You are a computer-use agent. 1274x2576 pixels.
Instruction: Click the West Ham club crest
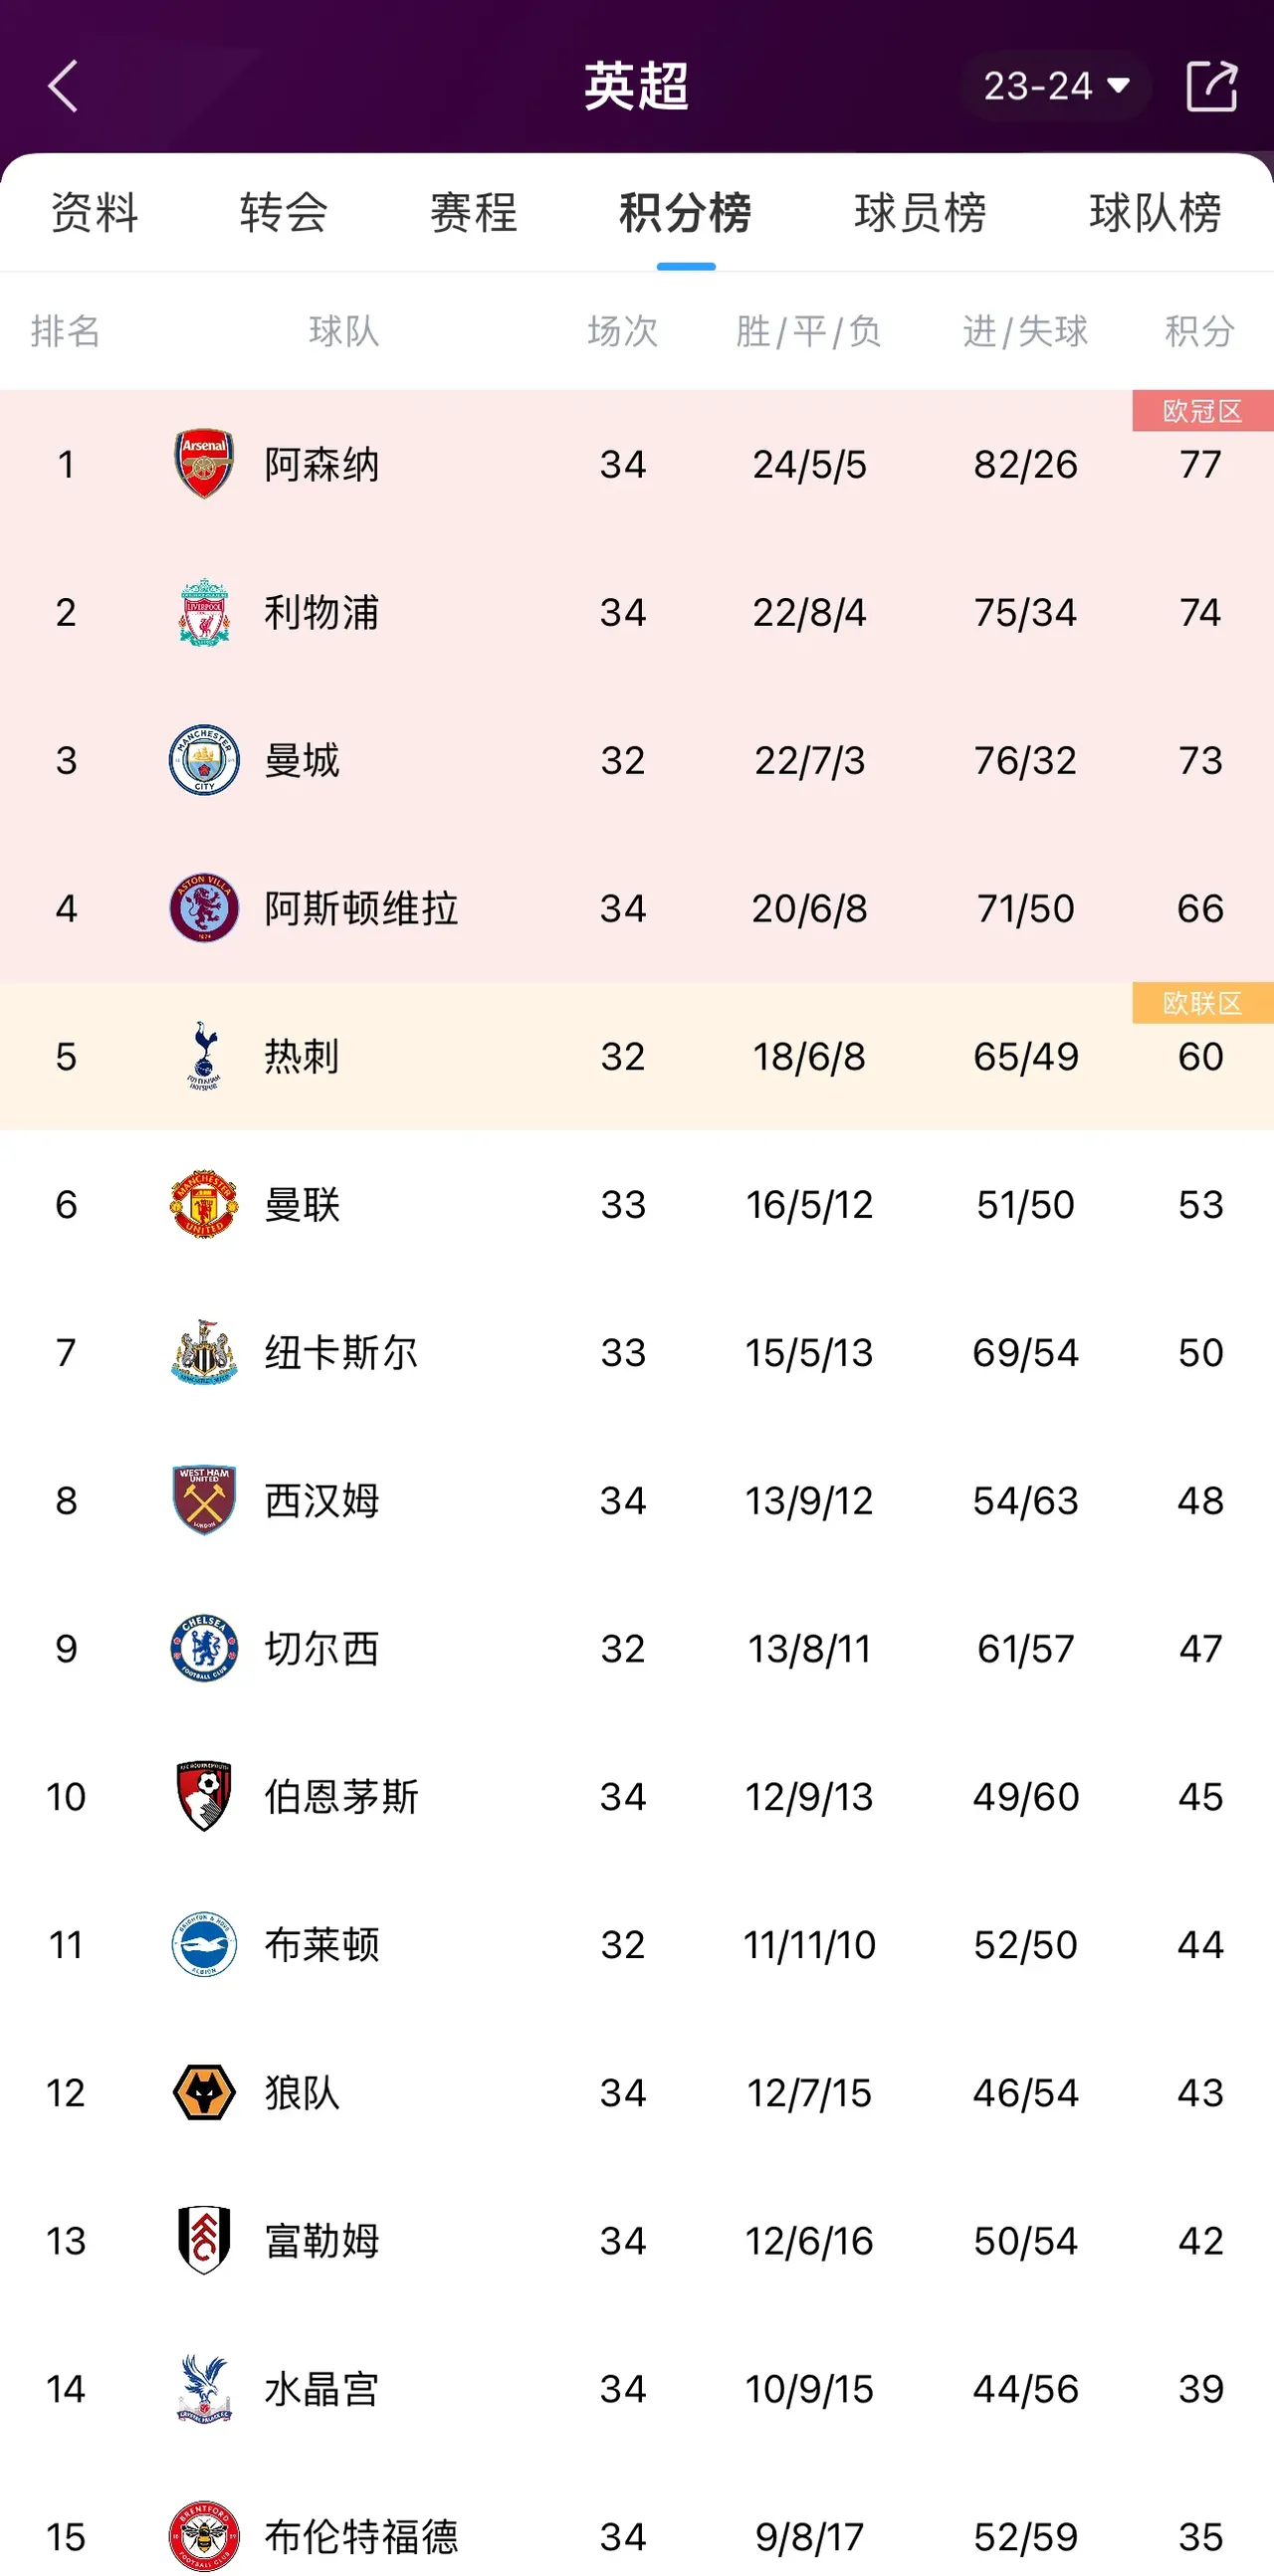point(202,1500)
